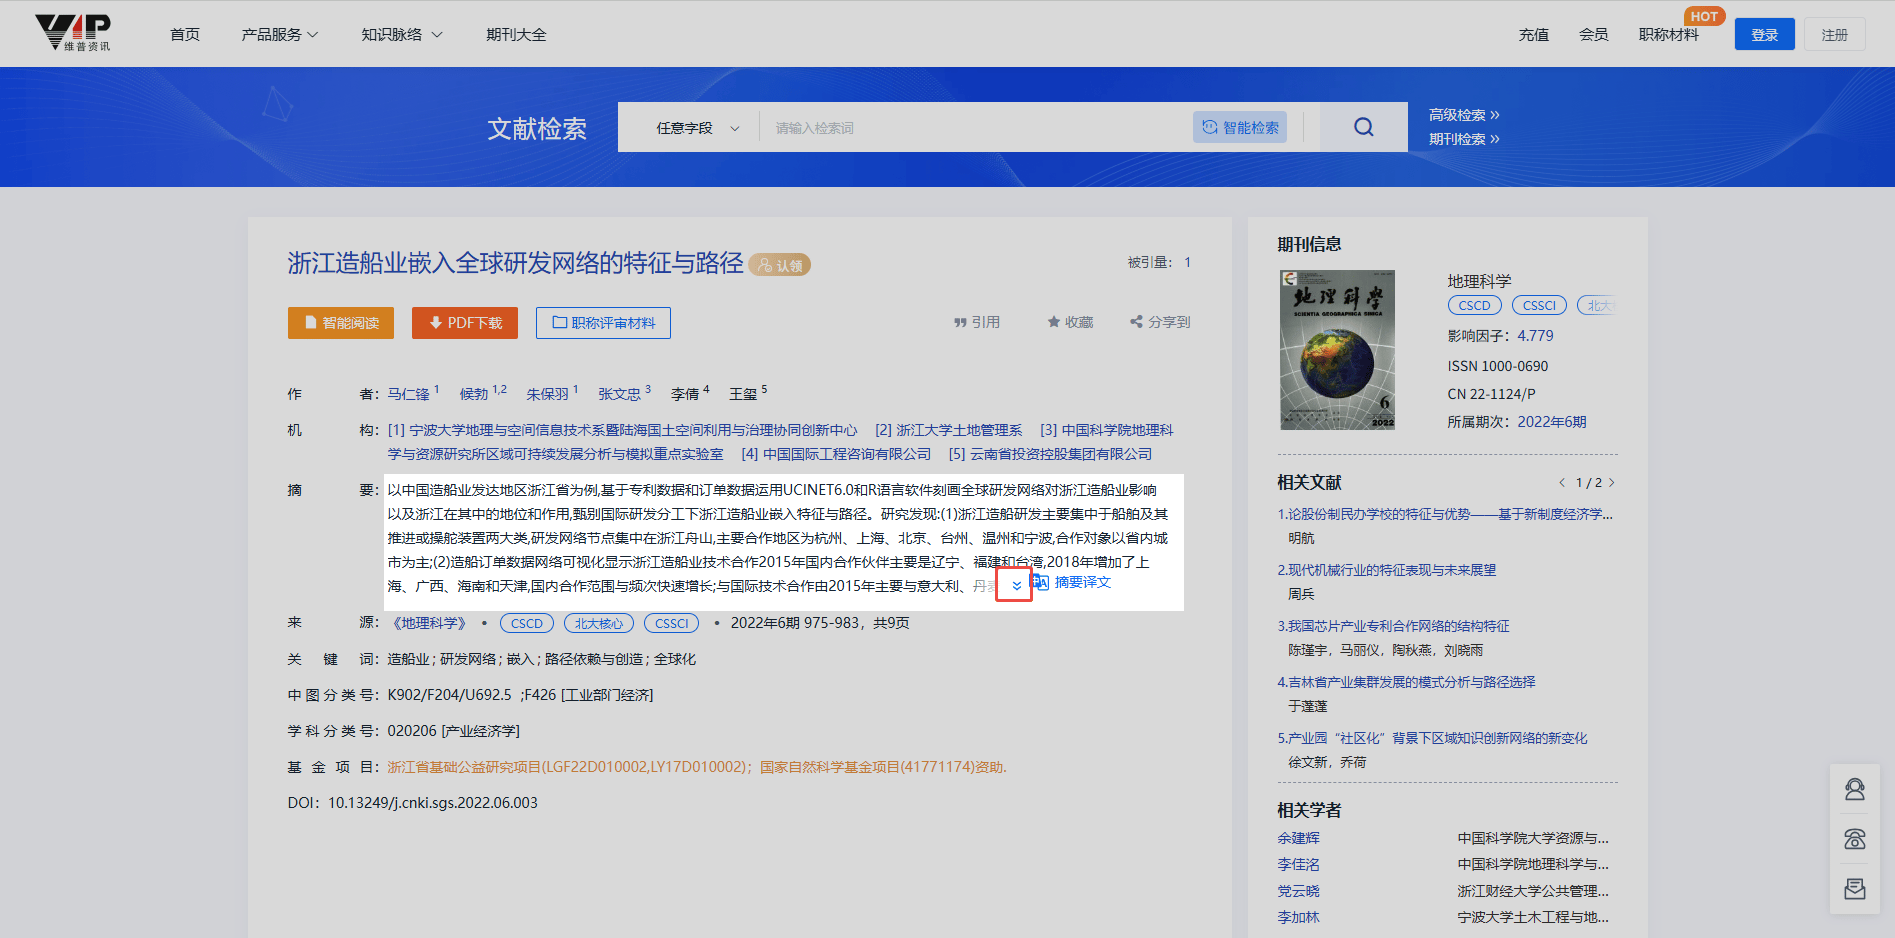Expand the abstract with the double chevron
The height and width of the screenshot is (938, 1895).
click(1016, 586)
